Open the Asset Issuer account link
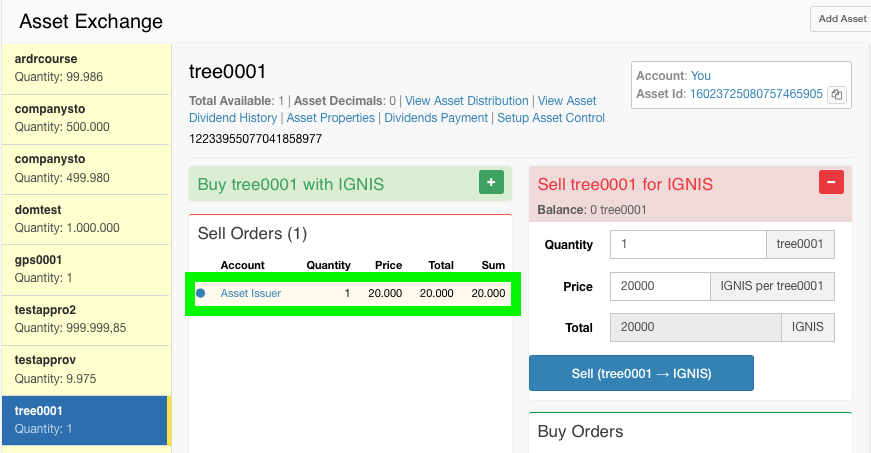The width and height of the screenshot is (871, 453). (250, 293)
